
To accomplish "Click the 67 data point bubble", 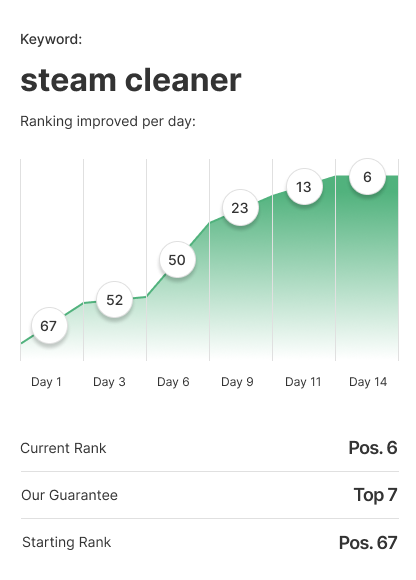I will (x=49, y=326).
